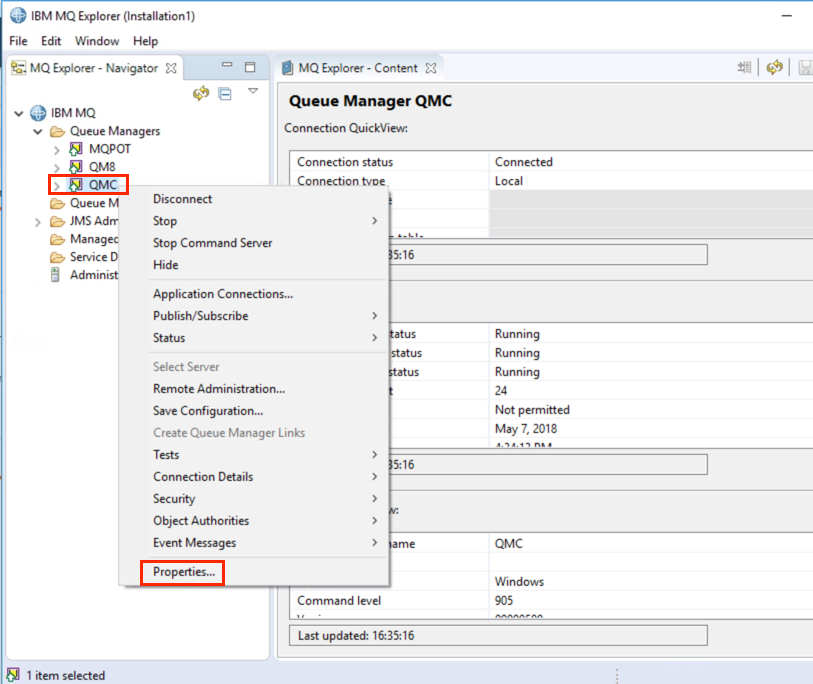Click the QMC queue manager icon
This screenshot has height=684, width=813.
tap(76, 185)
